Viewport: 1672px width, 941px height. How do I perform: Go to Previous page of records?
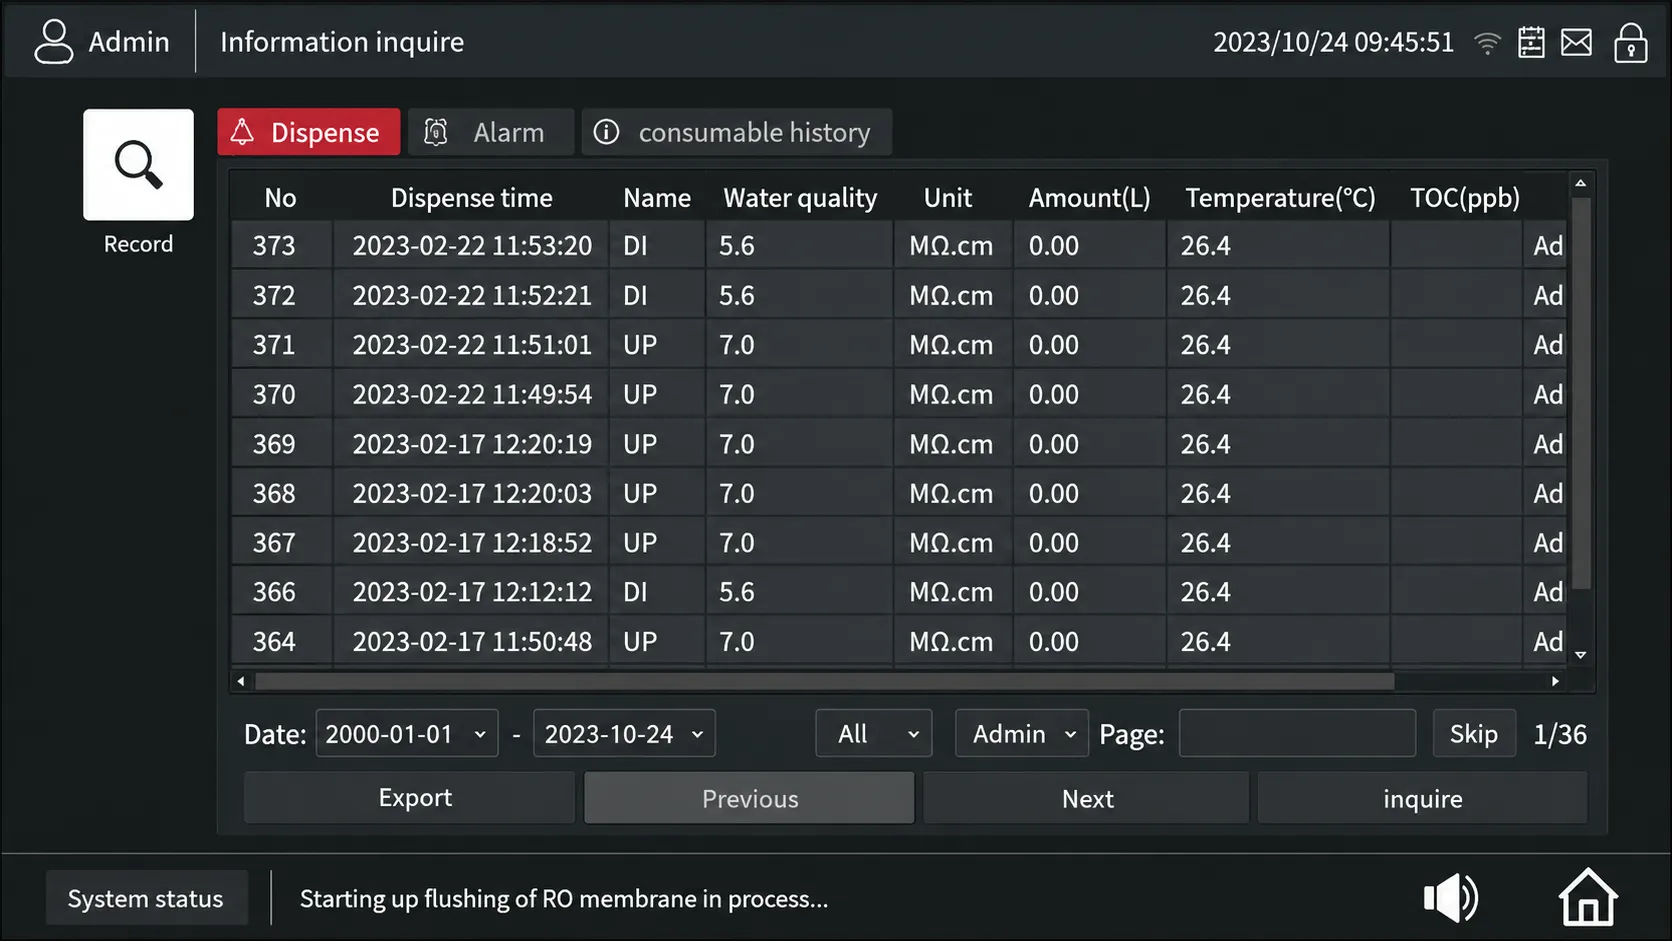coord(749,798)
